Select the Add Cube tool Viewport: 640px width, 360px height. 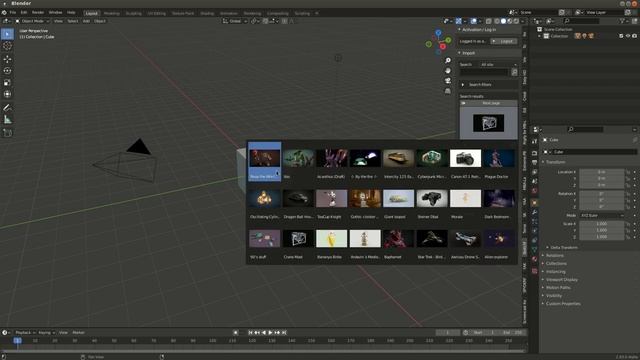[7, 133]
